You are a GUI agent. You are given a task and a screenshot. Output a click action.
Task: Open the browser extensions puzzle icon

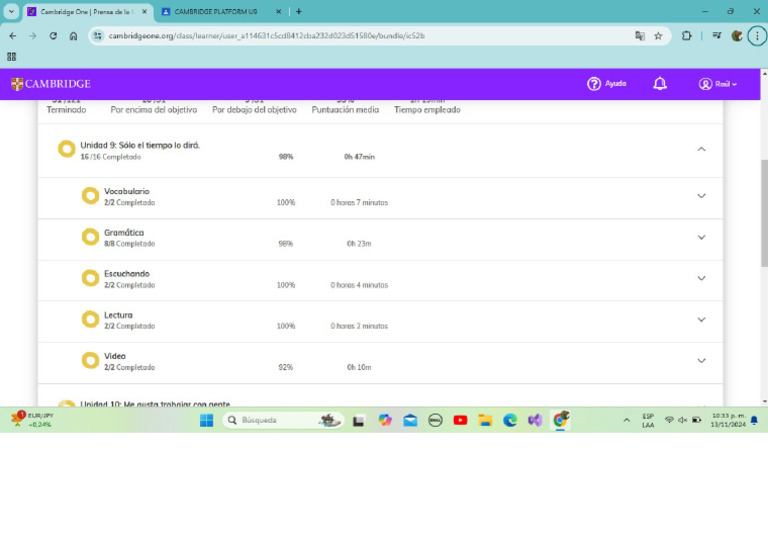click(x=686, y=36)
